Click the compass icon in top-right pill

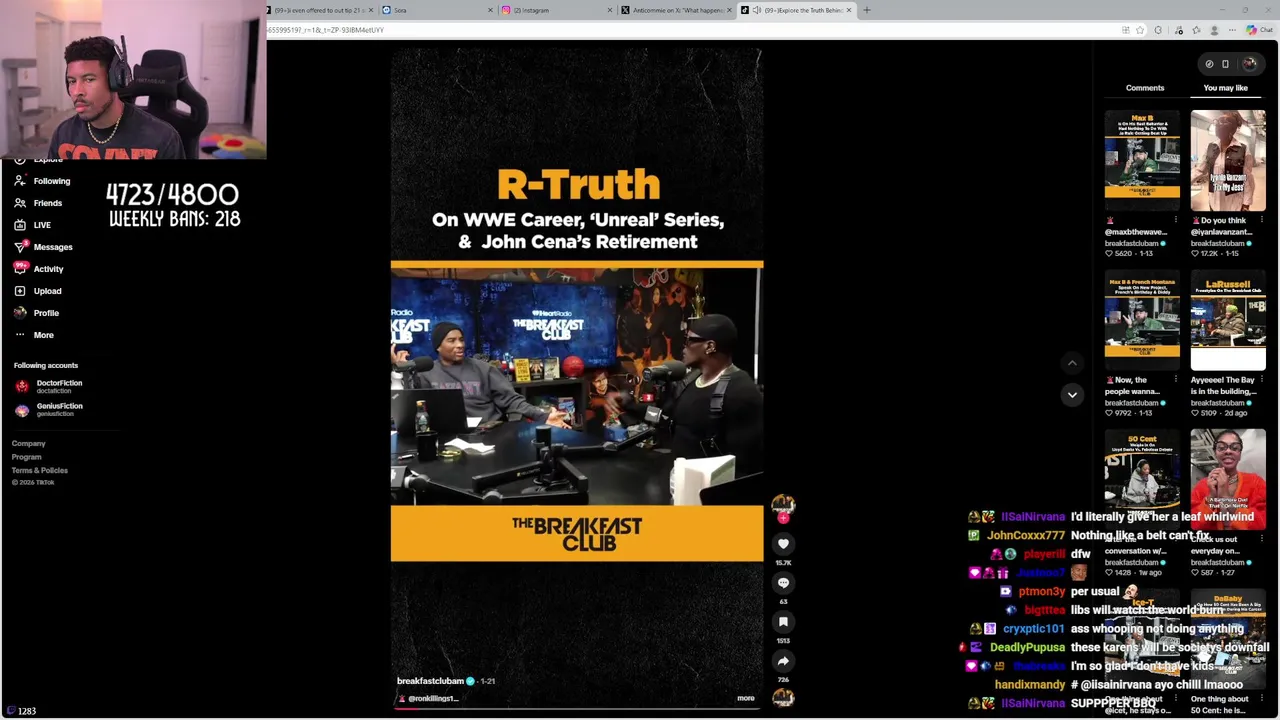pos(1209,64)
